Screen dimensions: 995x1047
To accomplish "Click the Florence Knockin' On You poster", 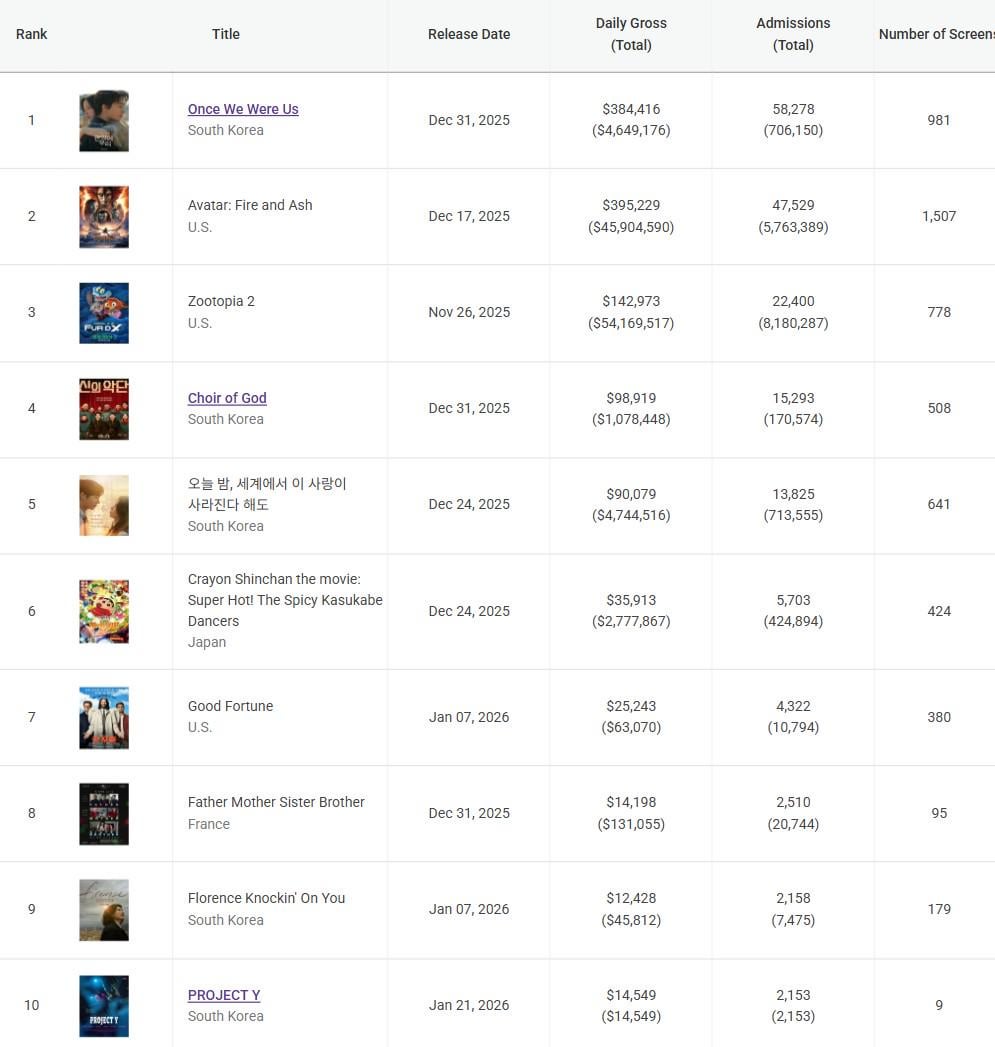I will 104,909.
